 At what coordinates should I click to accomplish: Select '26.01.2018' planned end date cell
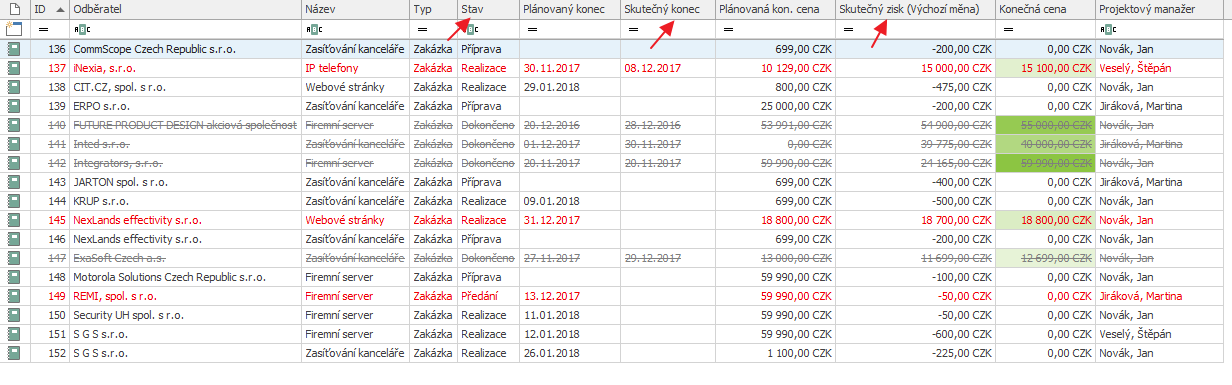click(569, 353)
